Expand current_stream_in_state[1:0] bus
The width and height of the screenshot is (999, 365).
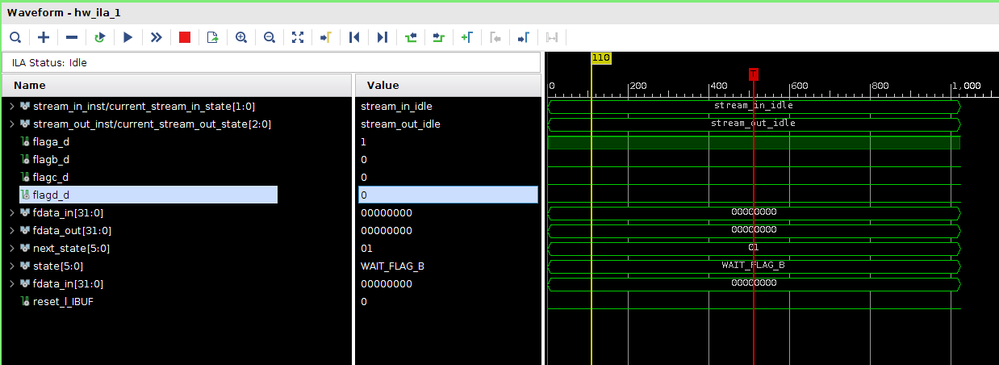[12, 106]
